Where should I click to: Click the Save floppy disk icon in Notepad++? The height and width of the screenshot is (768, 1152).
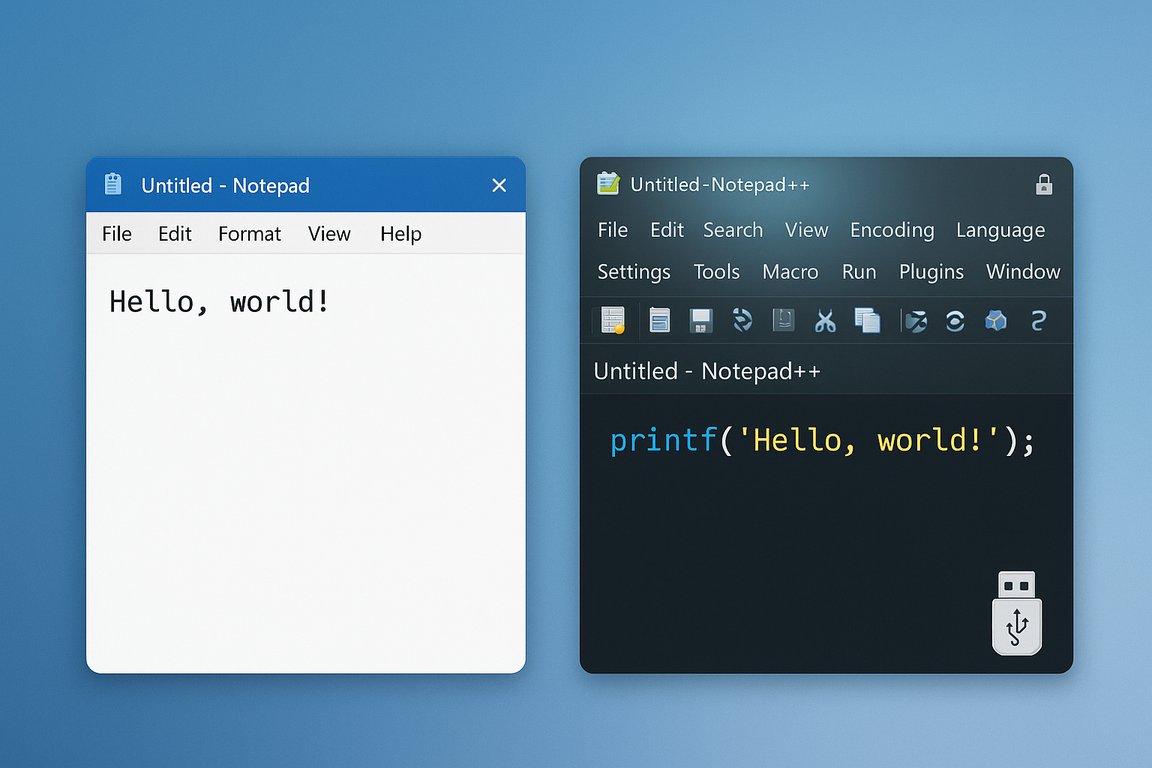pyautogui.click(x=701, y=320)
